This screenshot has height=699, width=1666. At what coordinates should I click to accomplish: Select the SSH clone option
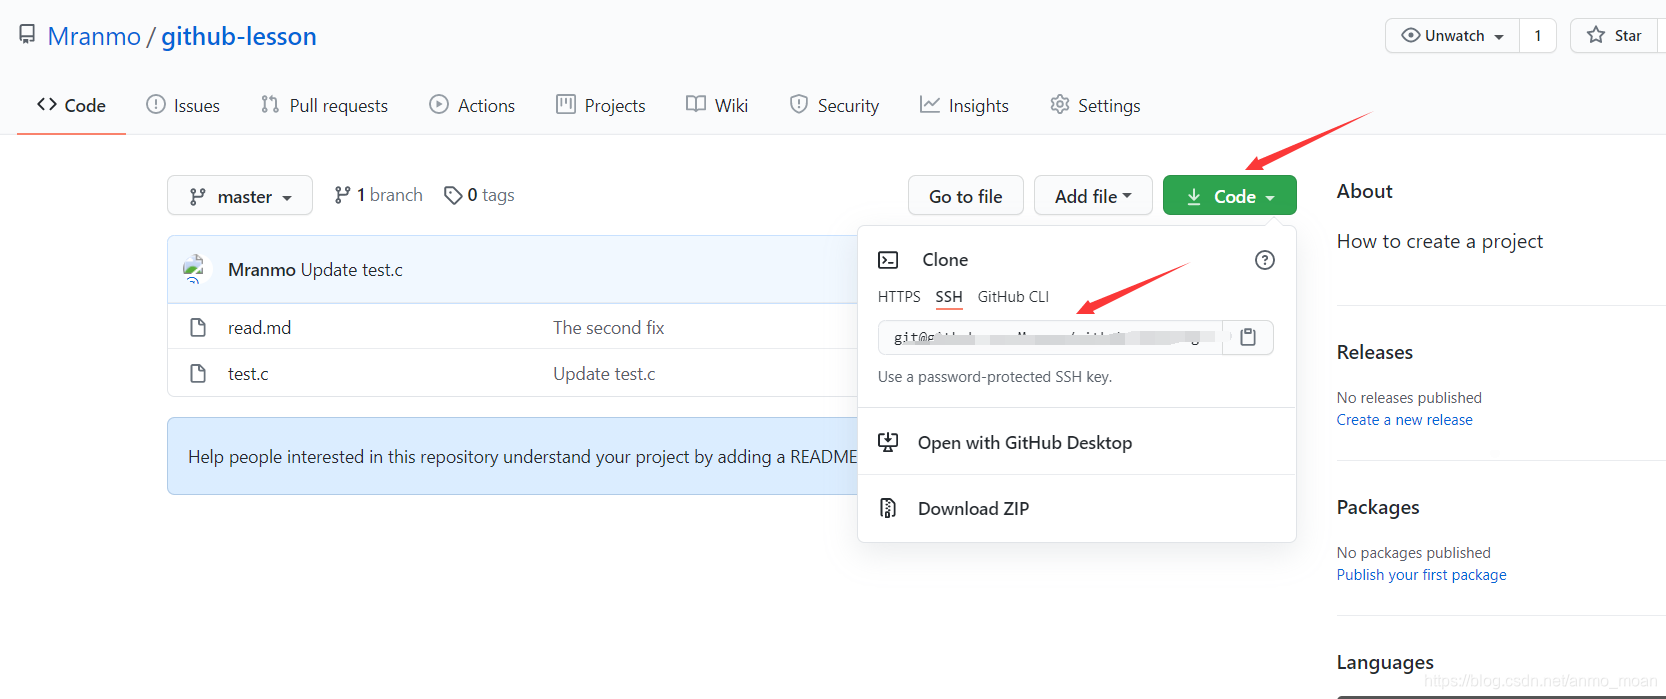[x=949, y=296]
